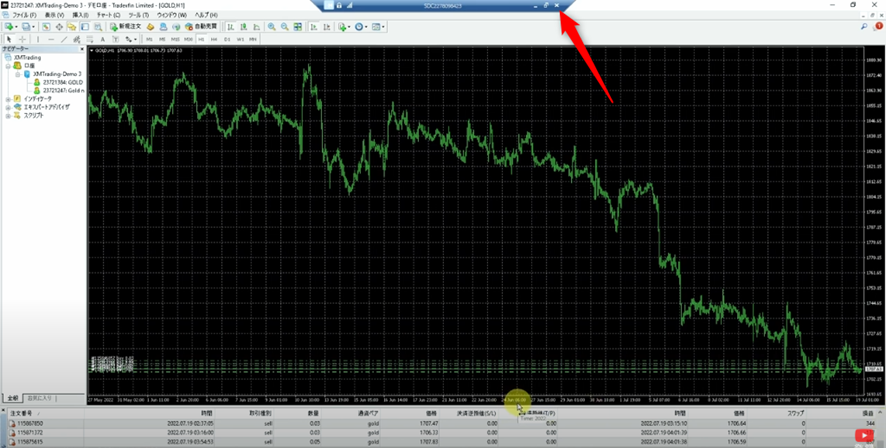The image size is (886, 448).
Task: Select the equidistant channel tool
Action: coord(76,39)
